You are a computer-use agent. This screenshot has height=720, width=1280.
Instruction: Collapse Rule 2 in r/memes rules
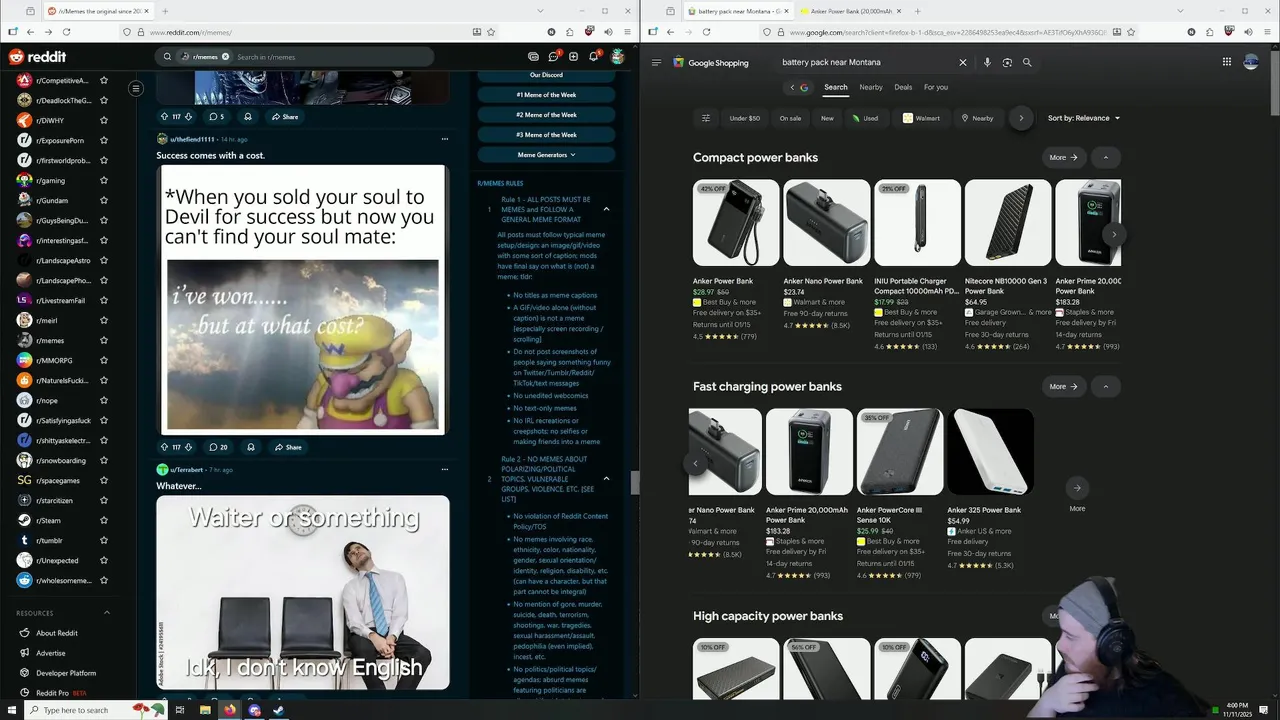pos(606,478)
